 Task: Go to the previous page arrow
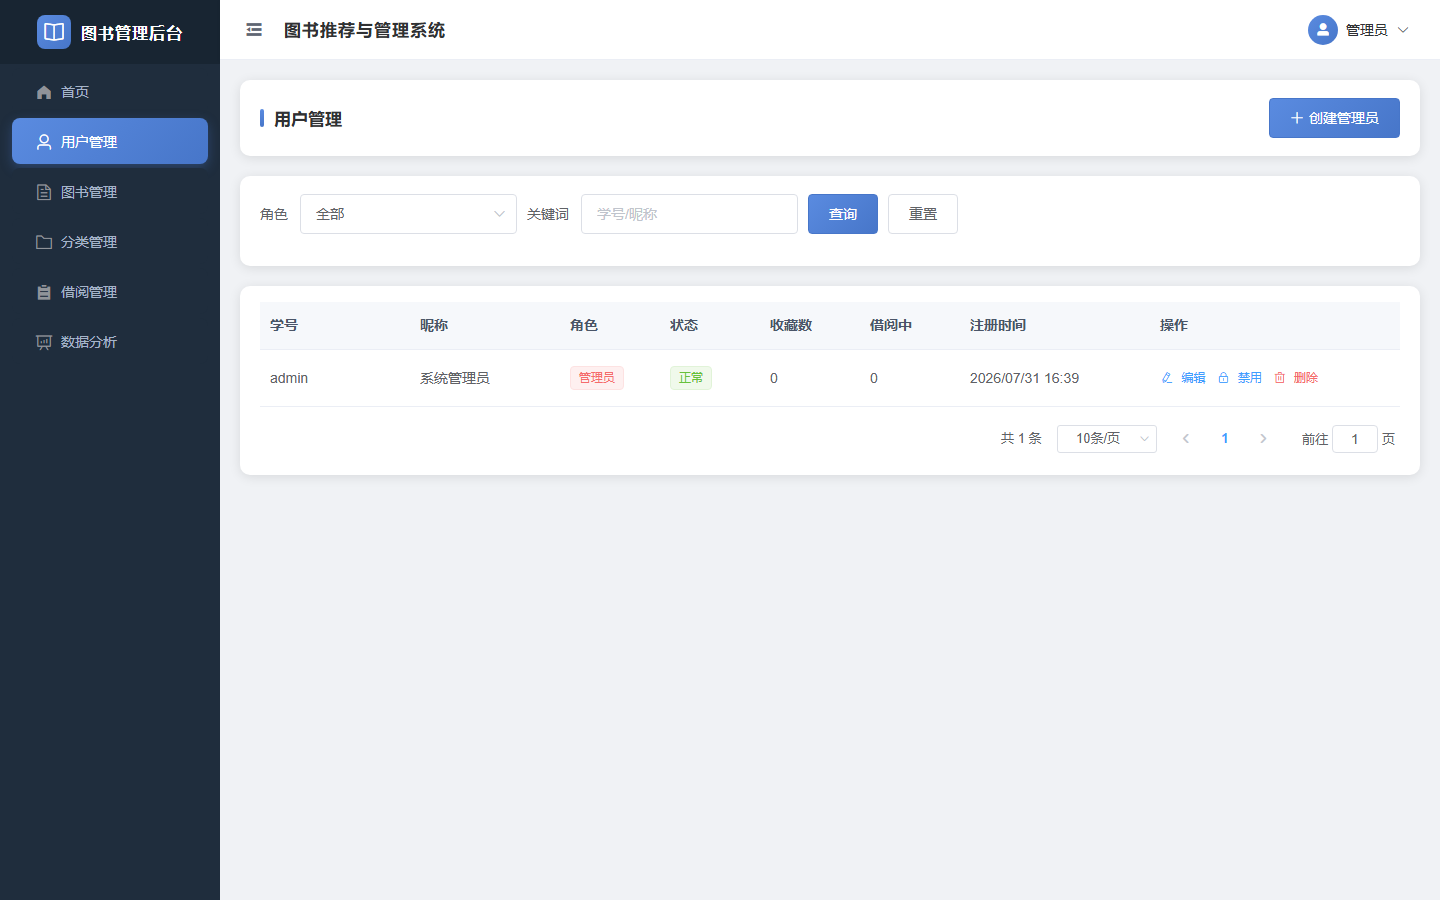tap(1186, 439)
